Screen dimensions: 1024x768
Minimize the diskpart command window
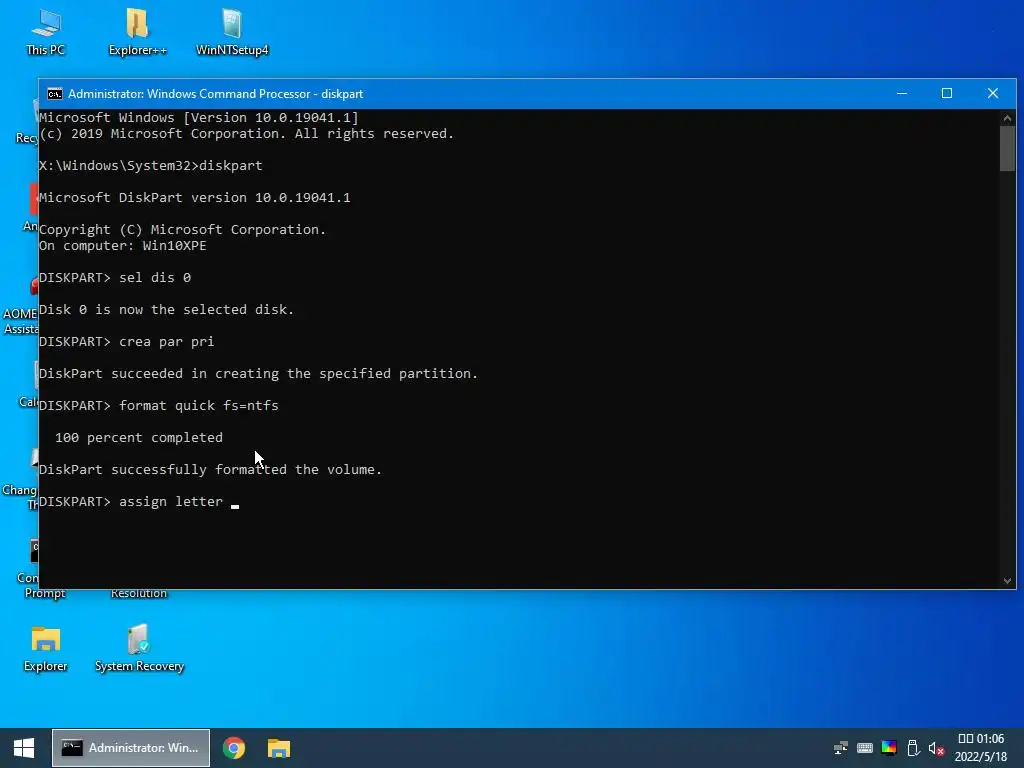pyautogui.click(x=902, y=93)
